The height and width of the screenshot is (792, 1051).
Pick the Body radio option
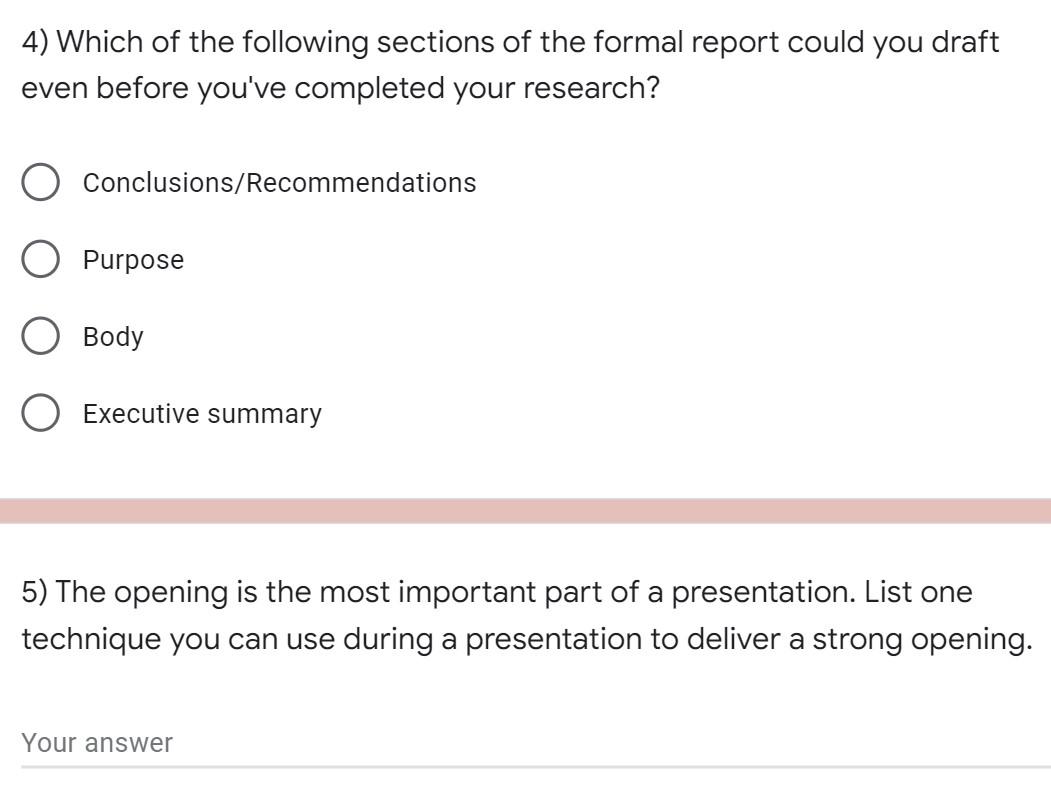(x=40, y=336)
